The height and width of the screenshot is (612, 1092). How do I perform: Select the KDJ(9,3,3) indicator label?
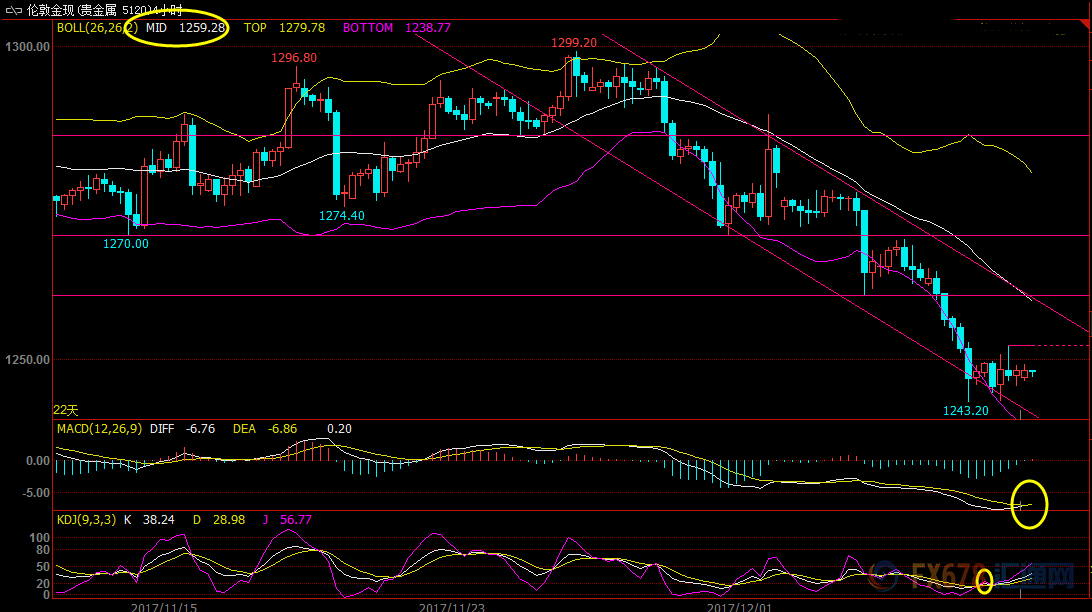pyautogui.click(x=85, y=520)
